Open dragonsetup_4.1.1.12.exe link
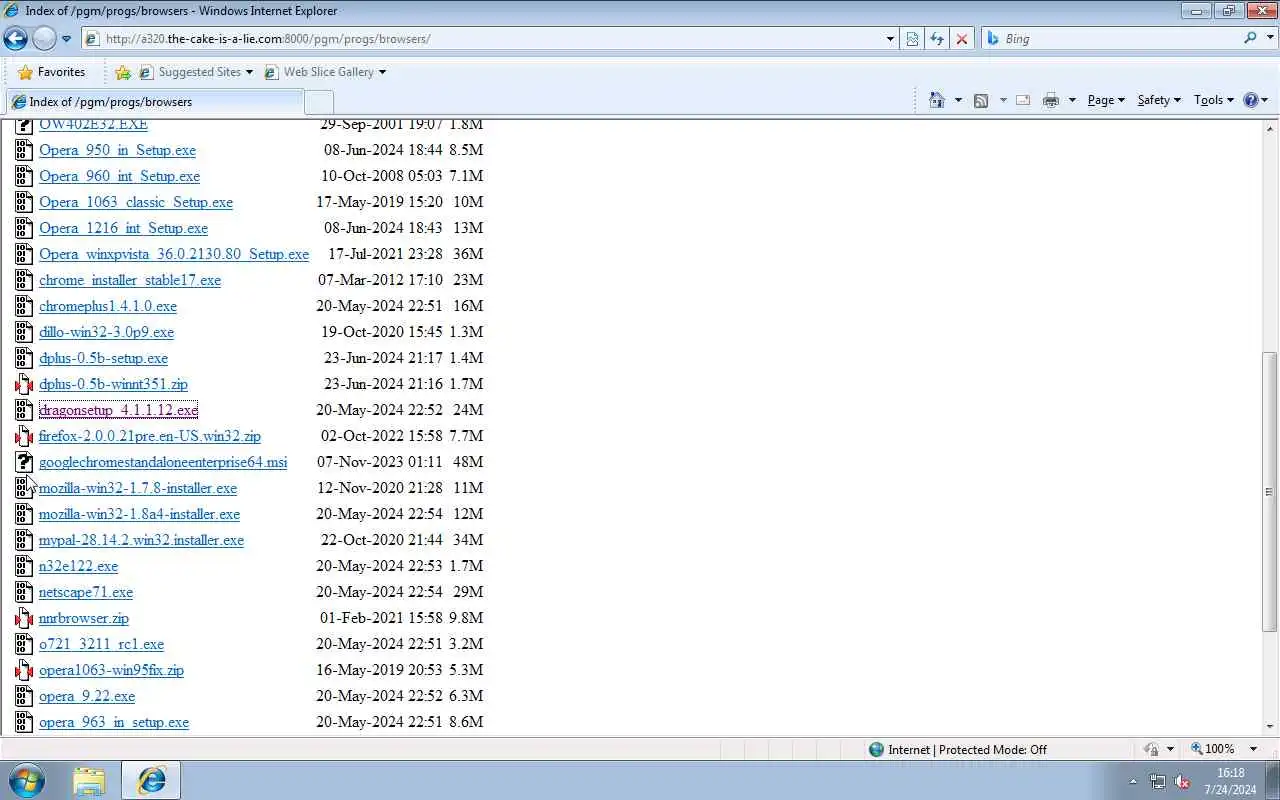The height and width of the screenshot is (800, 1280). tap(118, 410)
